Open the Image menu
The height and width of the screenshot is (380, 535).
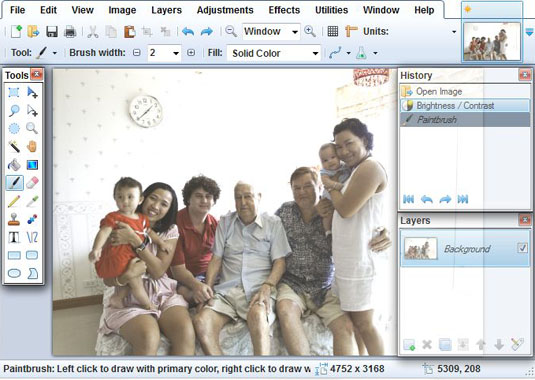click(x=122, y=10)
